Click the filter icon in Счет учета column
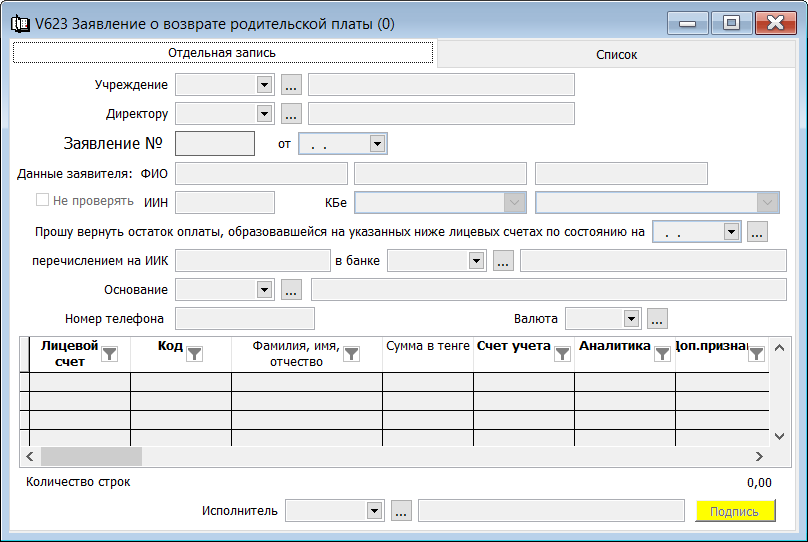The image size is (808, 542). click(562, 354)
